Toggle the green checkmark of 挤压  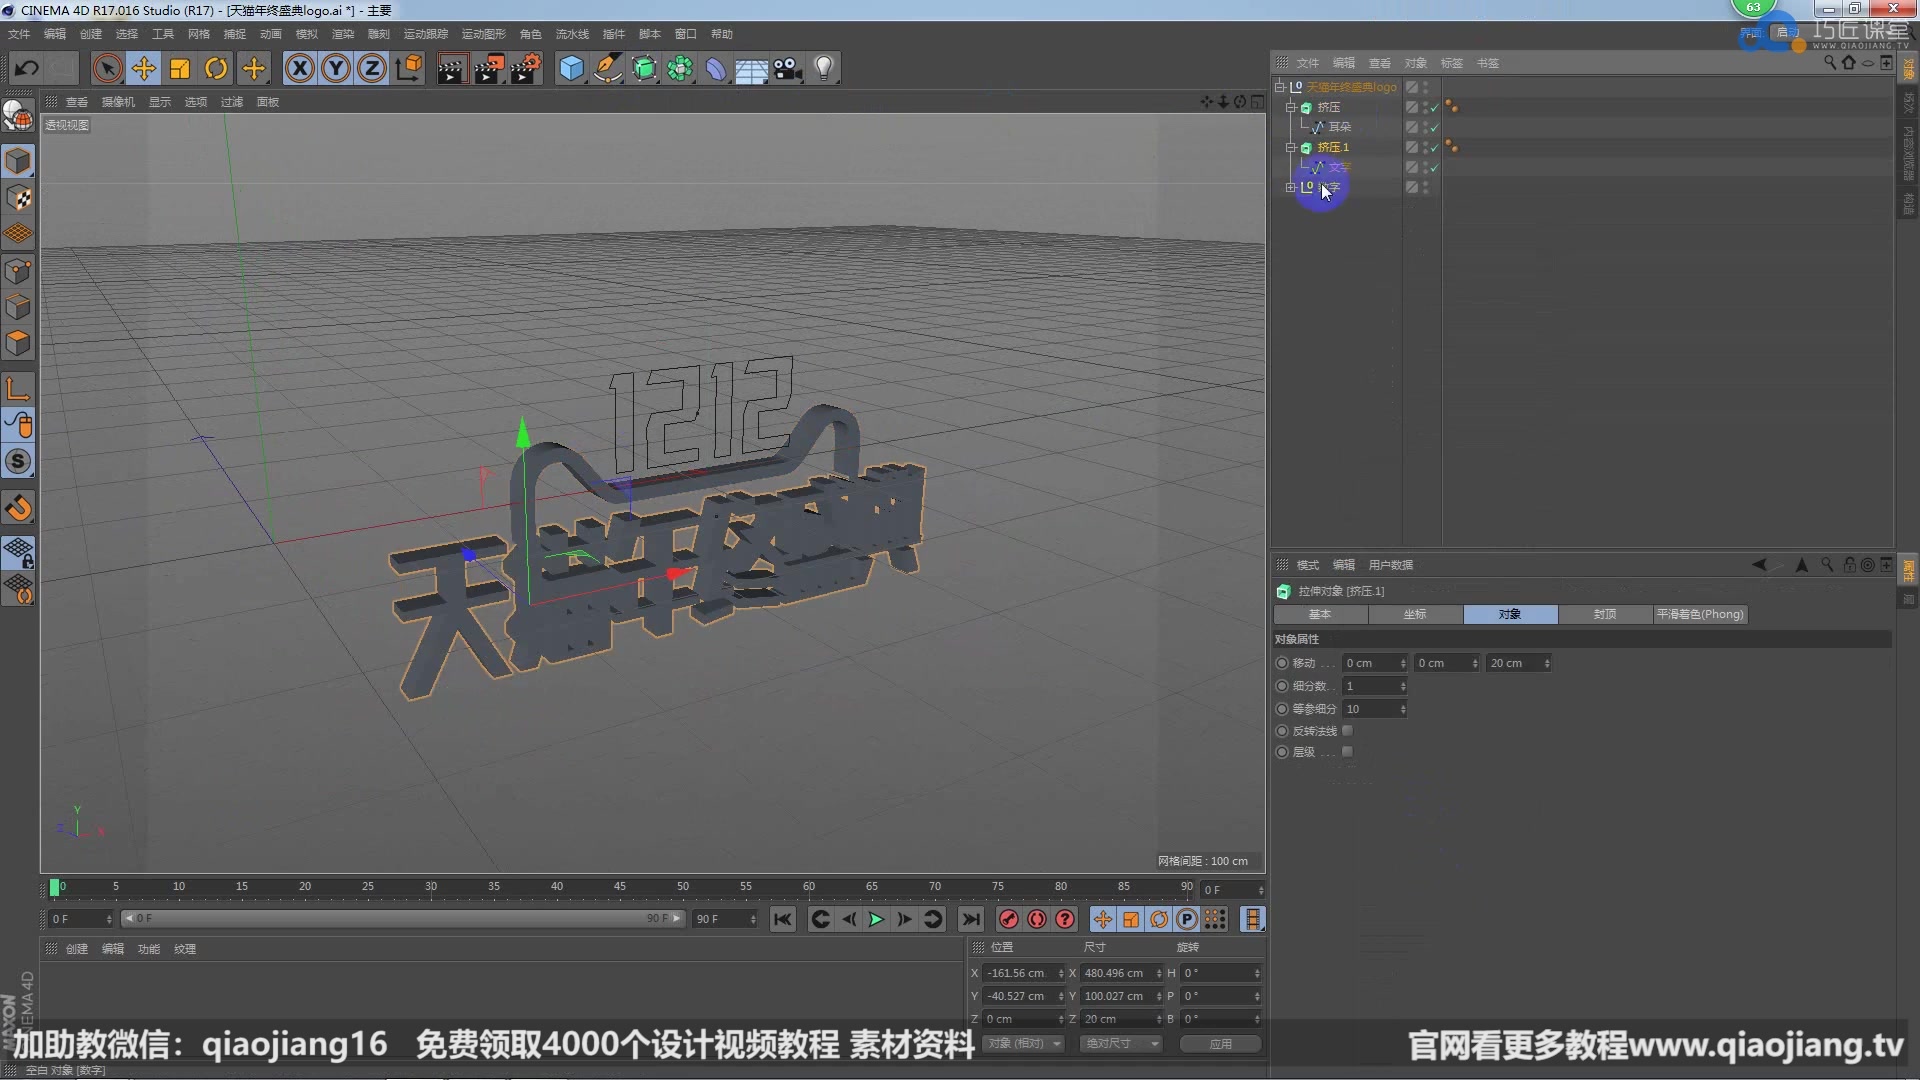pyautogui.click(x=1434, y=107)
